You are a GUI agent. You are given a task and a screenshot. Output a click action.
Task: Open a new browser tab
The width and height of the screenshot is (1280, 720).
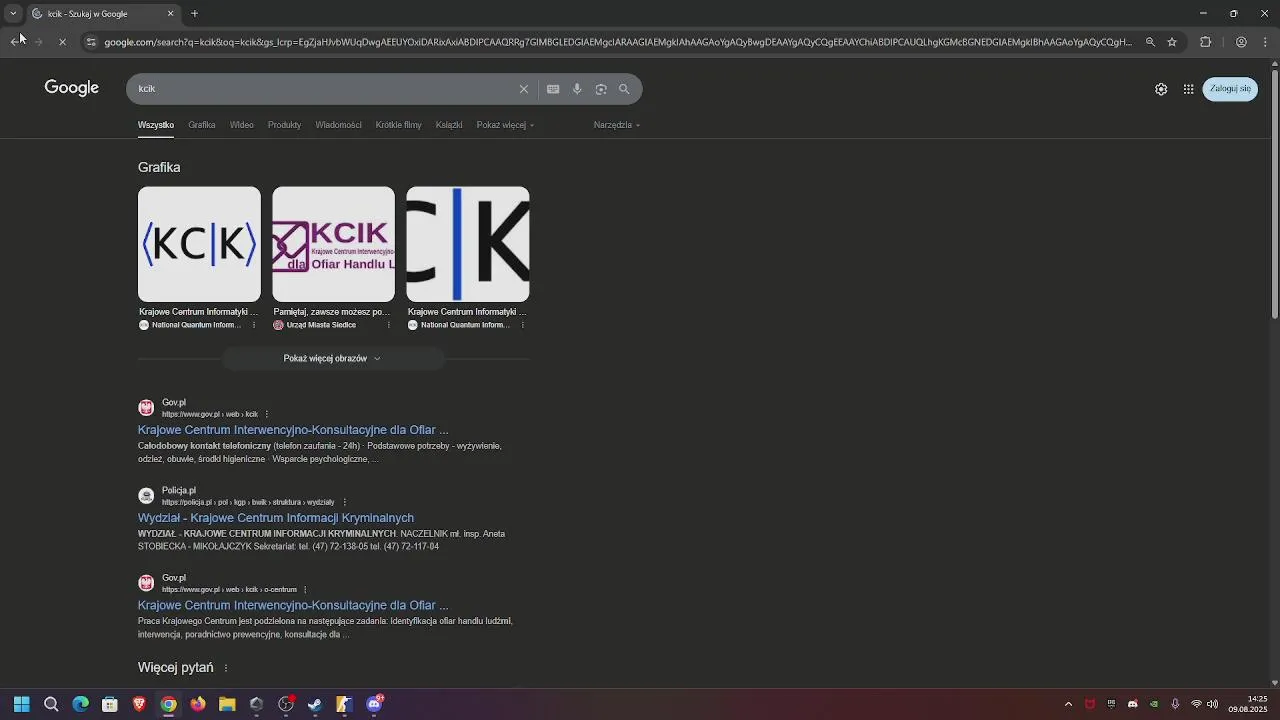[x=194, y=14]
